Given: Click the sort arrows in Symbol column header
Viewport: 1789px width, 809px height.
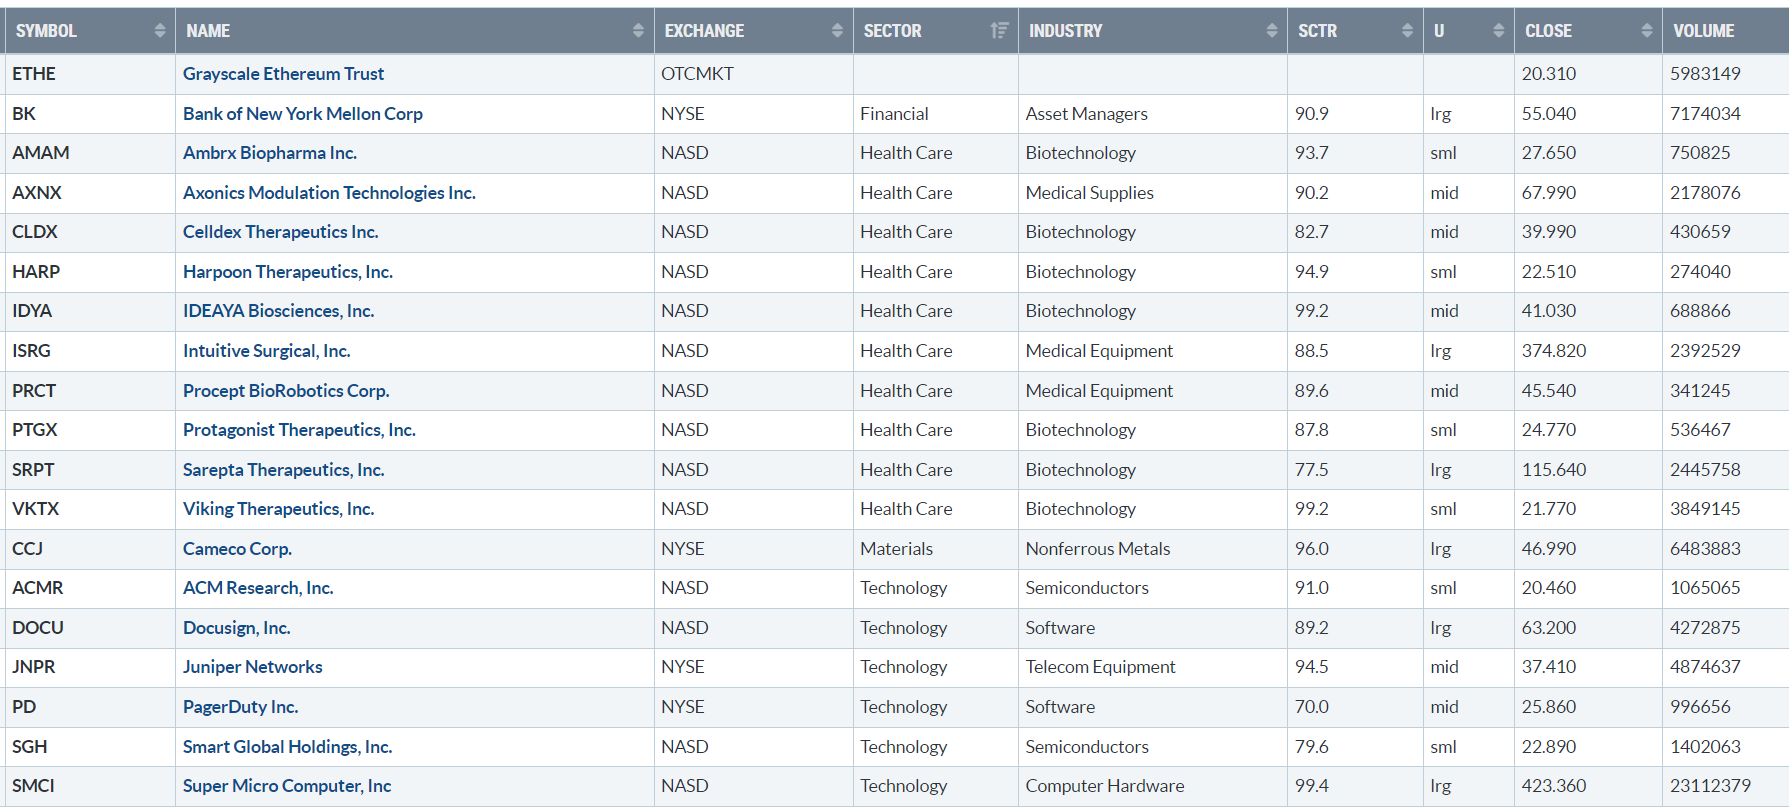Looking at the screenshot, I should 160,31.
